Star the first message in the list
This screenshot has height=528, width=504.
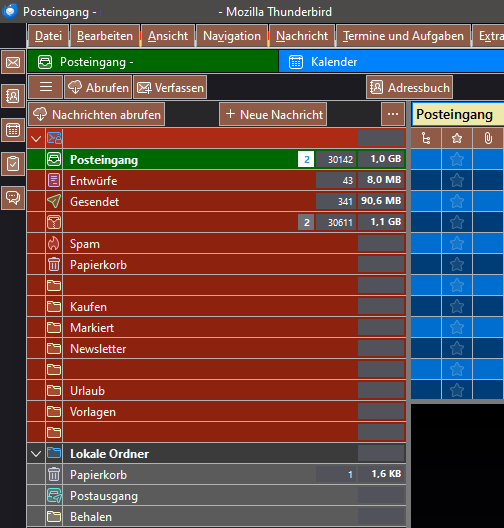tap(457, 159)
